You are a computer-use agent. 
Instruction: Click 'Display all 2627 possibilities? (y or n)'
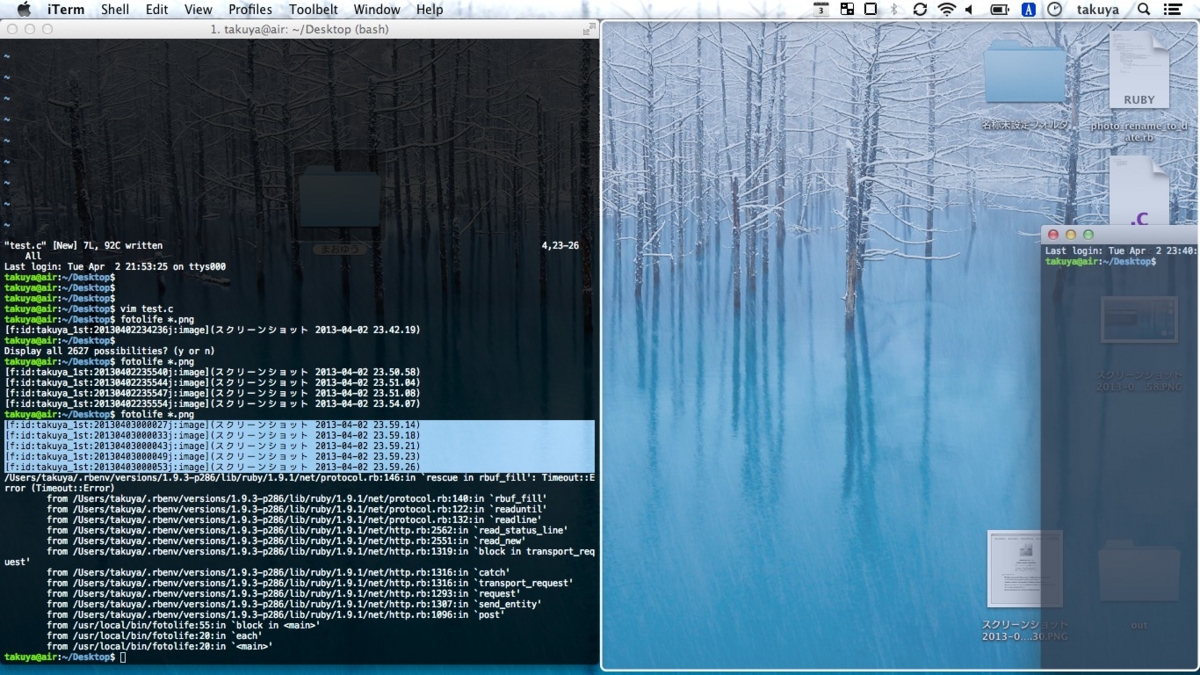(x=109, y=351)
